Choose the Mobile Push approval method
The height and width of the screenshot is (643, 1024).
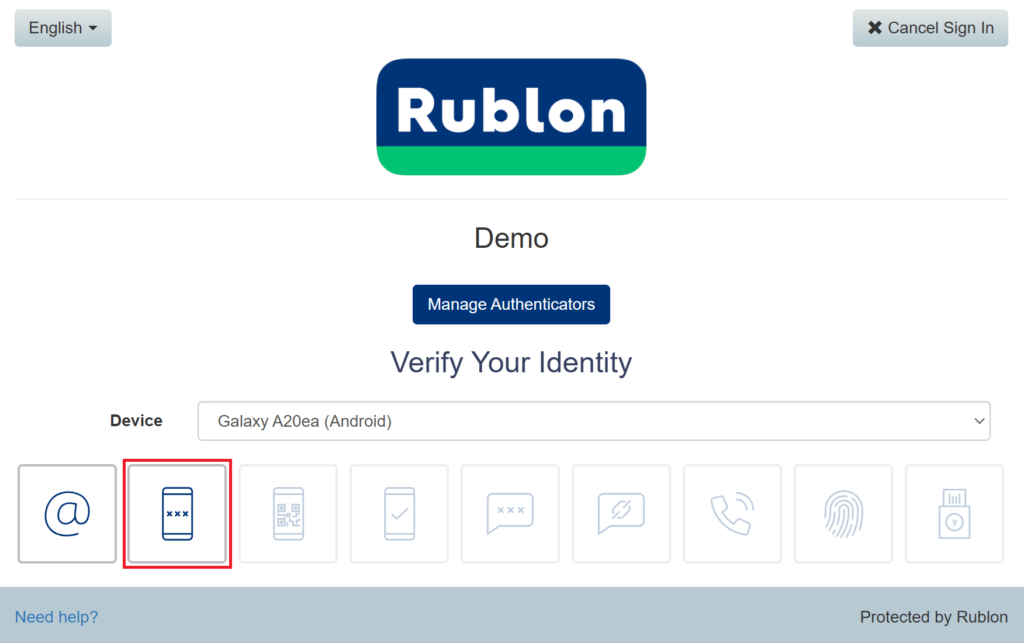coord(399,514)
